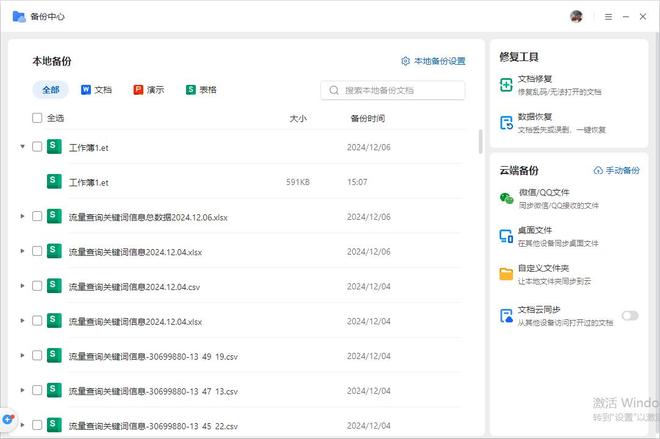Screen dimensions: 660x439
Task: Click the 搜索本地备份文档 search field
Action: click(x=393, y=90)
